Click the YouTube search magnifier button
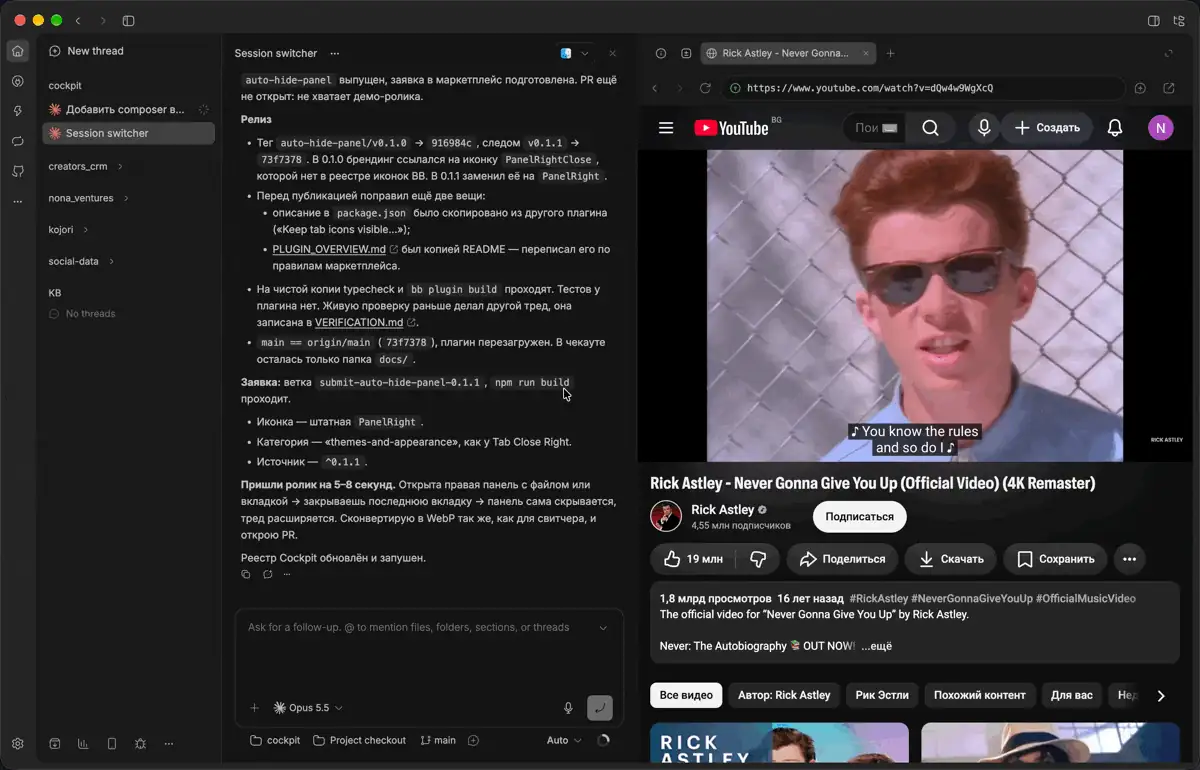The height and width of the screenshot is (770, 1200). (930, 128)
